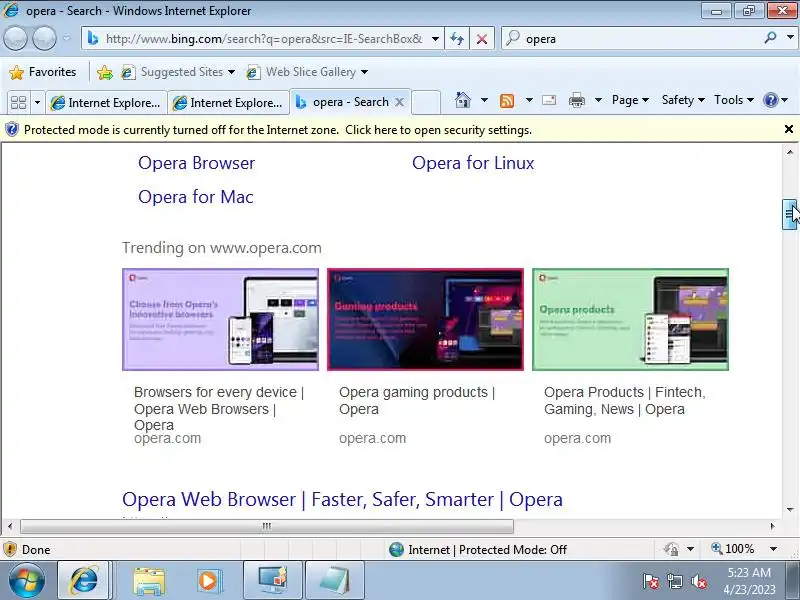The width and height of the screenshot is (800, 600).
Task: Open Opera for Linux link
Action: 473,163
